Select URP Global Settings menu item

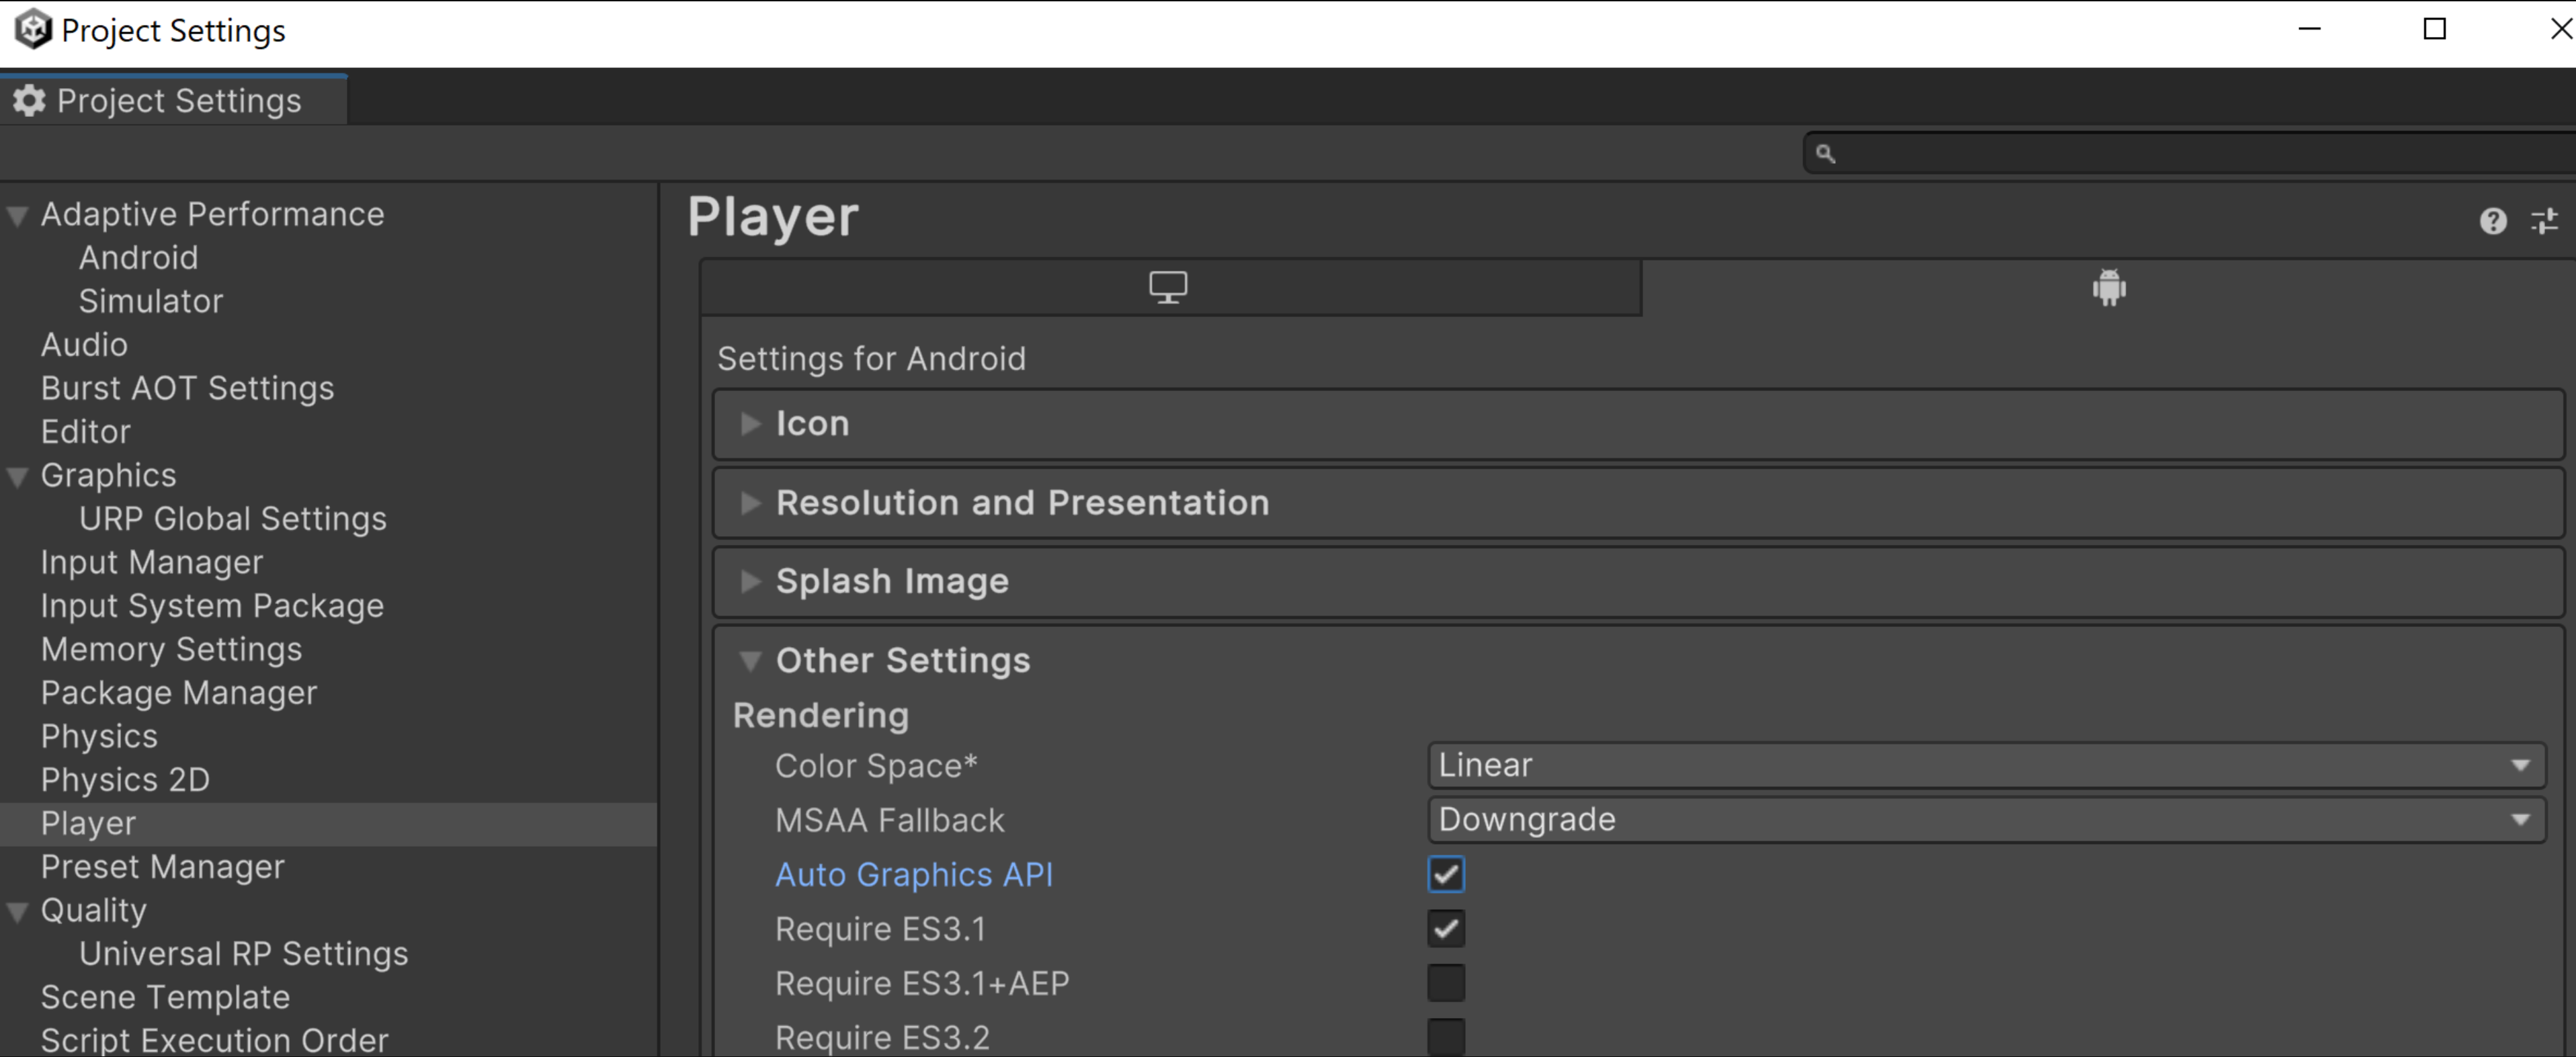(228, 518)
